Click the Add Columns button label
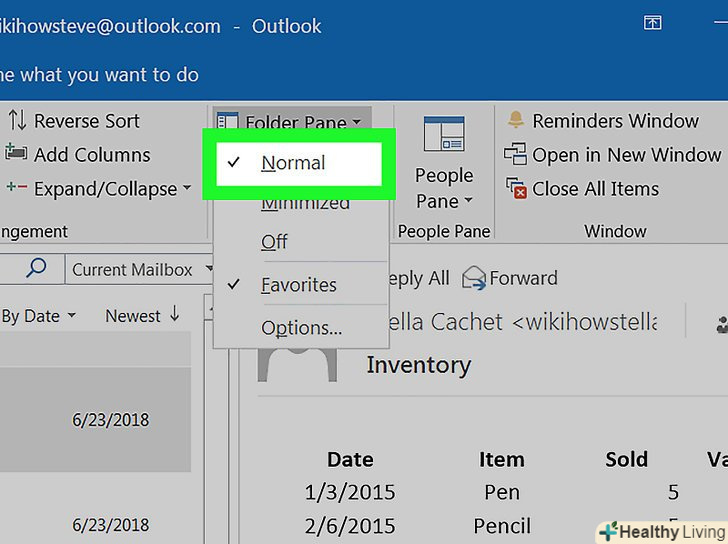Viewport: 728px width, 544px height. (92, 155)
